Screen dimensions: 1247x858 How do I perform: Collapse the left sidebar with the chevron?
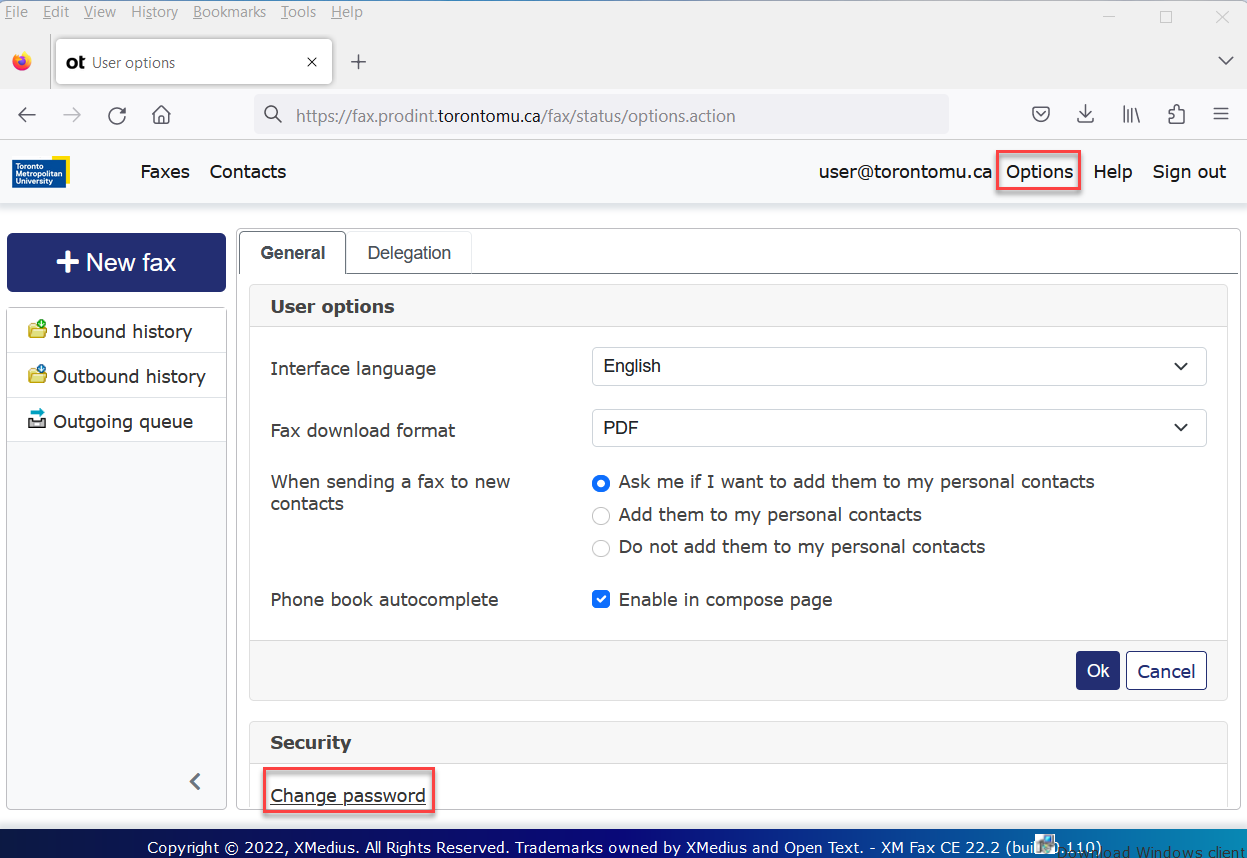coord(196,781)
